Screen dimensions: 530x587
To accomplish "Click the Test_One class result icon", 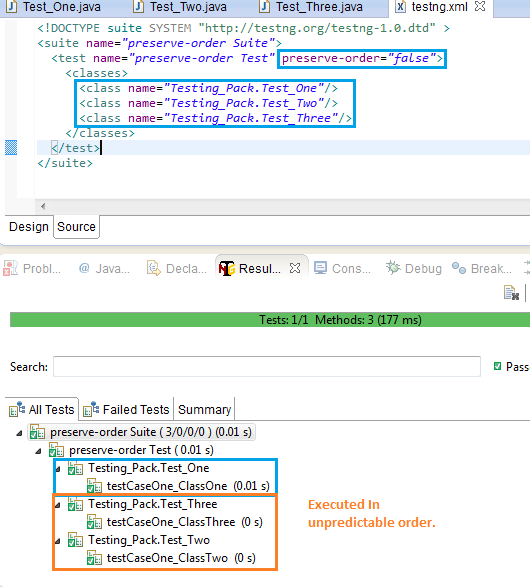I will [x=75, y=468].
